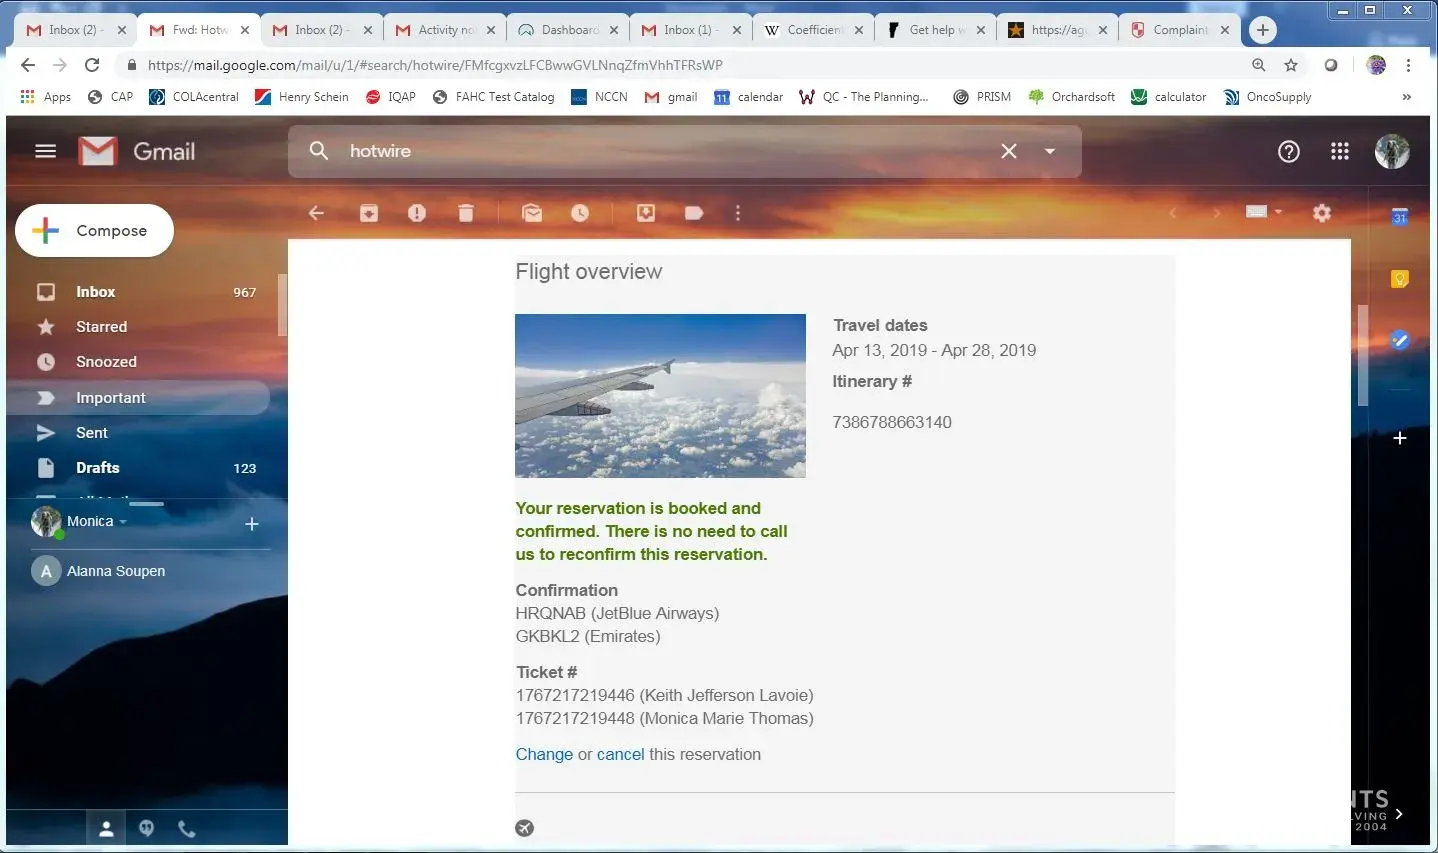Switch to the Dashboard browser tab
The width and height of the screenshot is (1438, 853).
pos(568,30)
